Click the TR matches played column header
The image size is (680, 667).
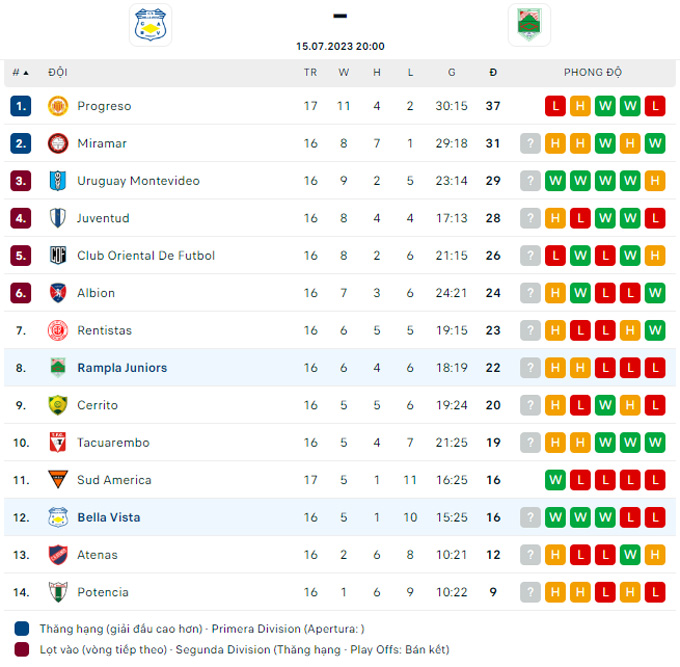click(310, 72)
